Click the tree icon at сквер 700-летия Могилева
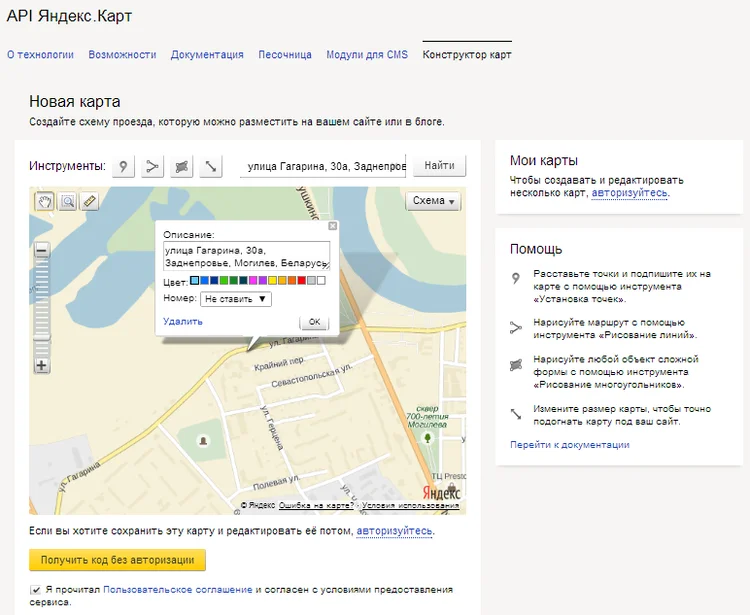 coord(428,437)
